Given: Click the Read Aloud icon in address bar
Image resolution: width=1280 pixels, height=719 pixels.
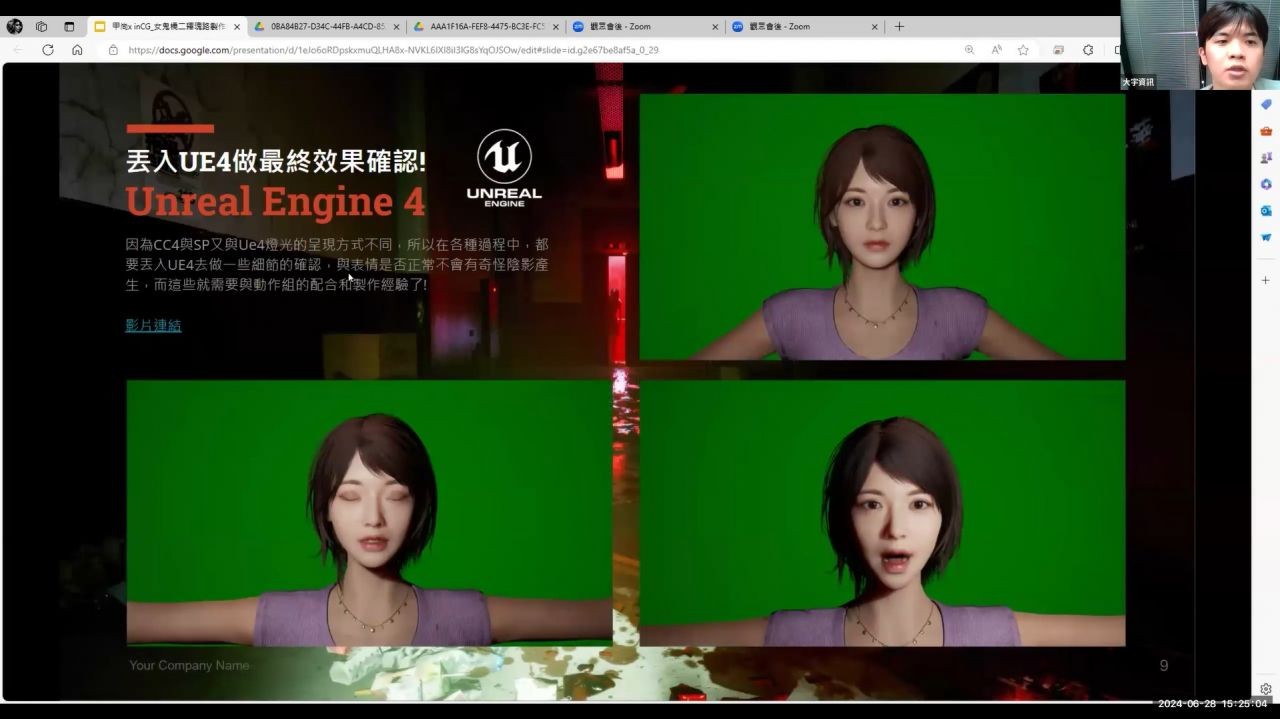Looking at the screenshot, I should [x=996, y=50].
